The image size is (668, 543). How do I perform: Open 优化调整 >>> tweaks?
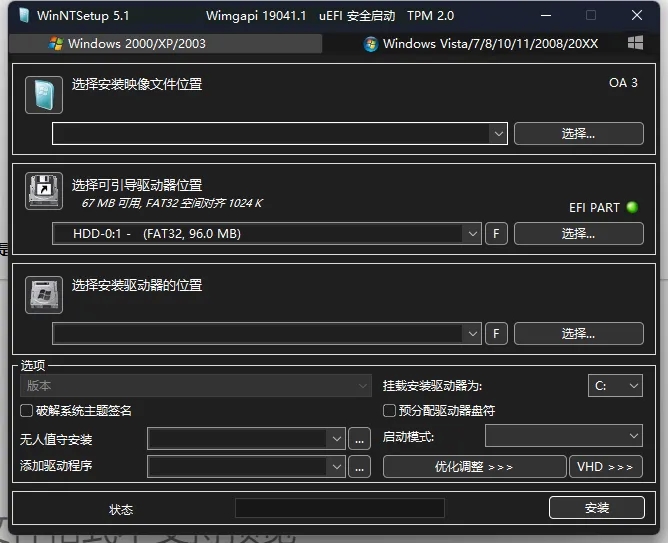coord(474,467)
